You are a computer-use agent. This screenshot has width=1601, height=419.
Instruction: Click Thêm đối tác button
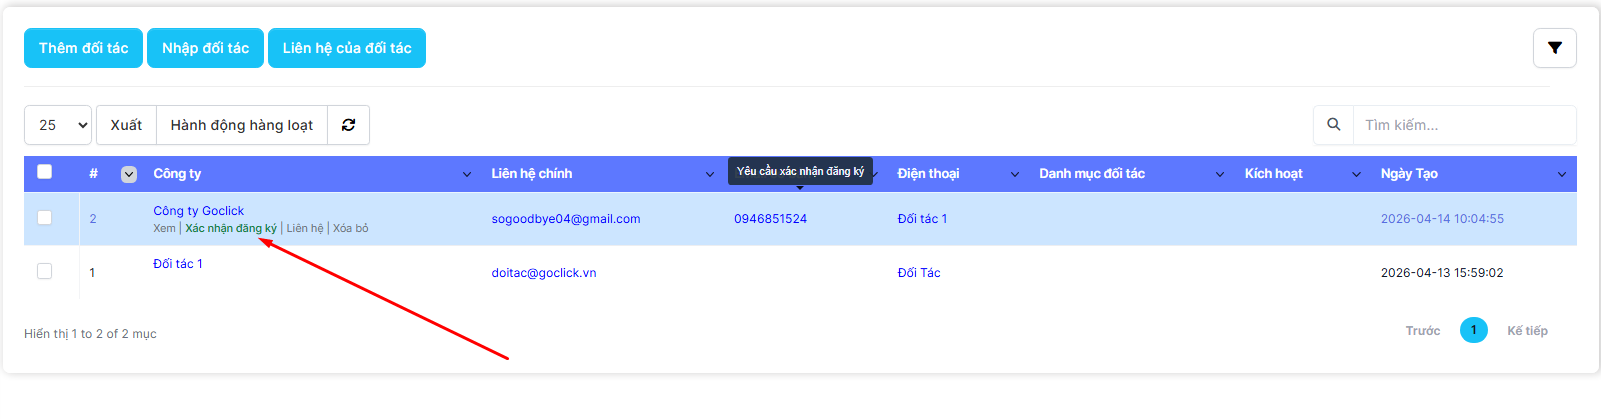point(84,48)
